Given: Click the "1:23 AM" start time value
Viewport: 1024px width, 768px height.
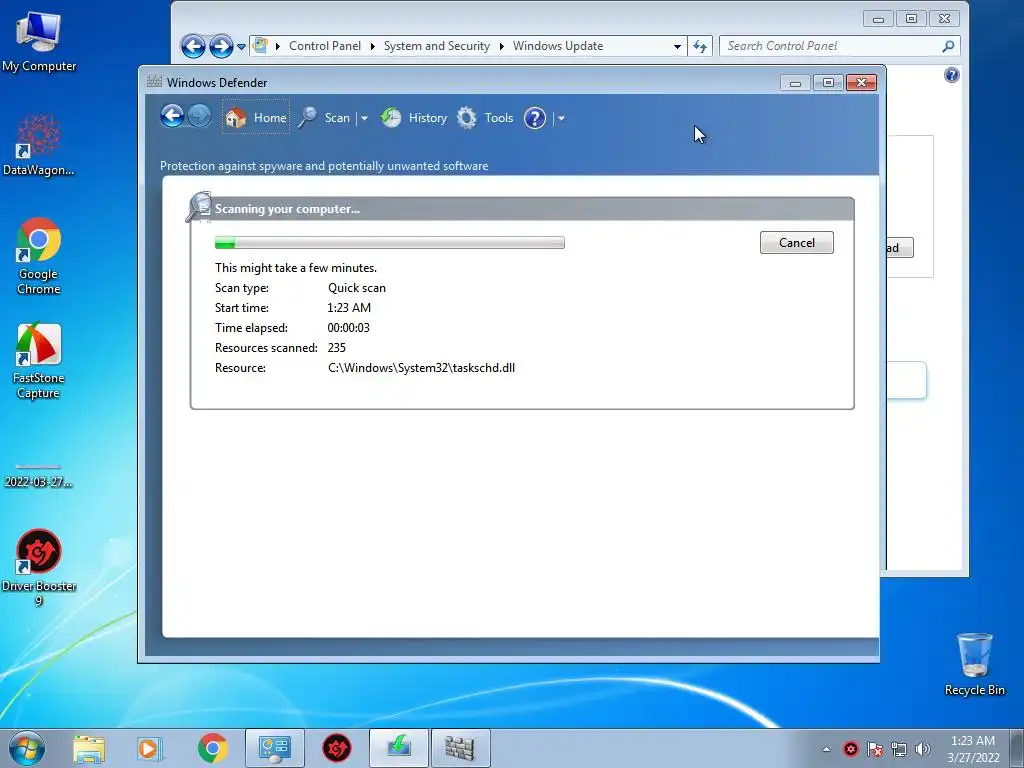Looking at the screenshot, I should [349, 308].
